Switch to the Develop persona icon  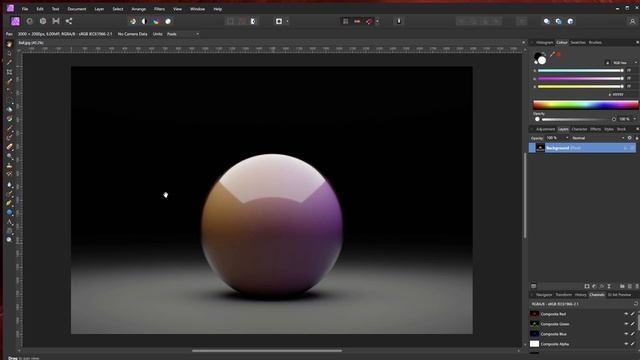click(43, 21)
